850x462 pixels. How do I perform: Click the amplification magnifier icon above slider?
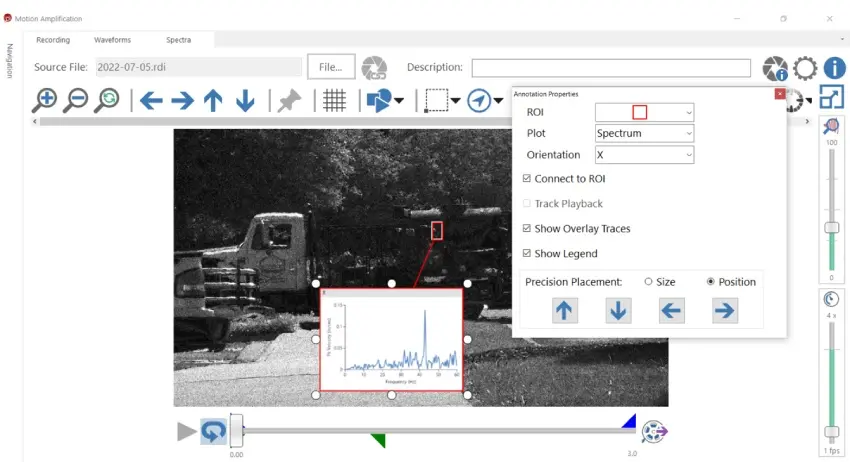pyautogui.click(x=831, y=126)
